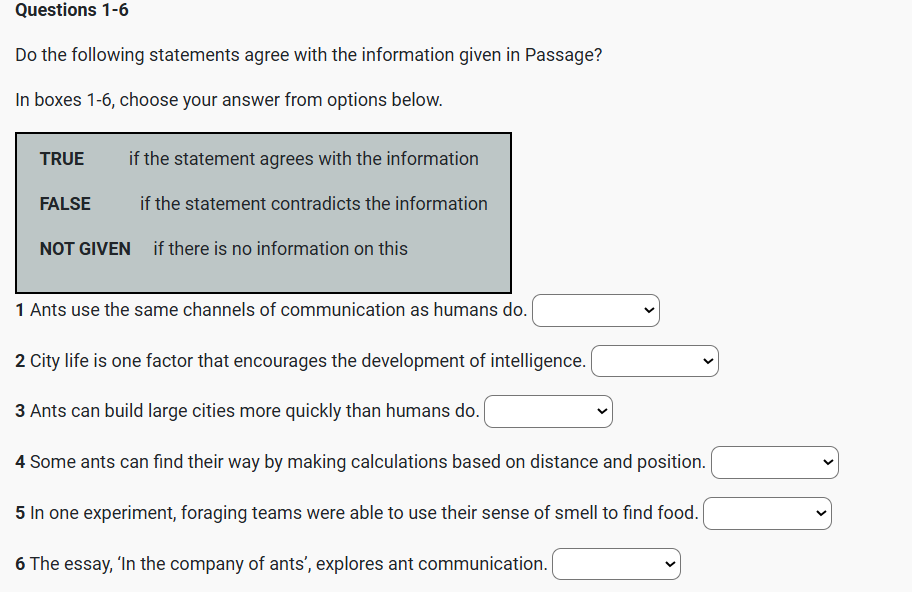Click the 'In boxes 1-6' instruction line
This screenshot has height=592, width=912.
point(229,100)
